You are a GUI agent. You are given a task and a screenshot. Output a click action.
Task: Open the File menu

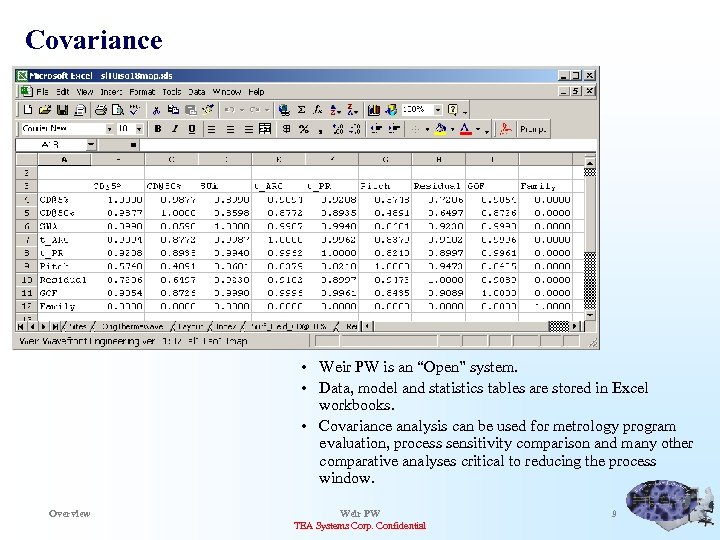(x=42, y=92)
